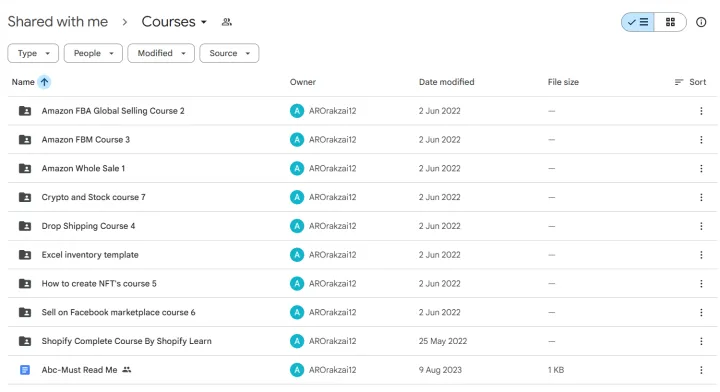Screen dimensions: 720x392
Task: Open the view details info icon
Action: pyautogui.click(x=701, y=22)
